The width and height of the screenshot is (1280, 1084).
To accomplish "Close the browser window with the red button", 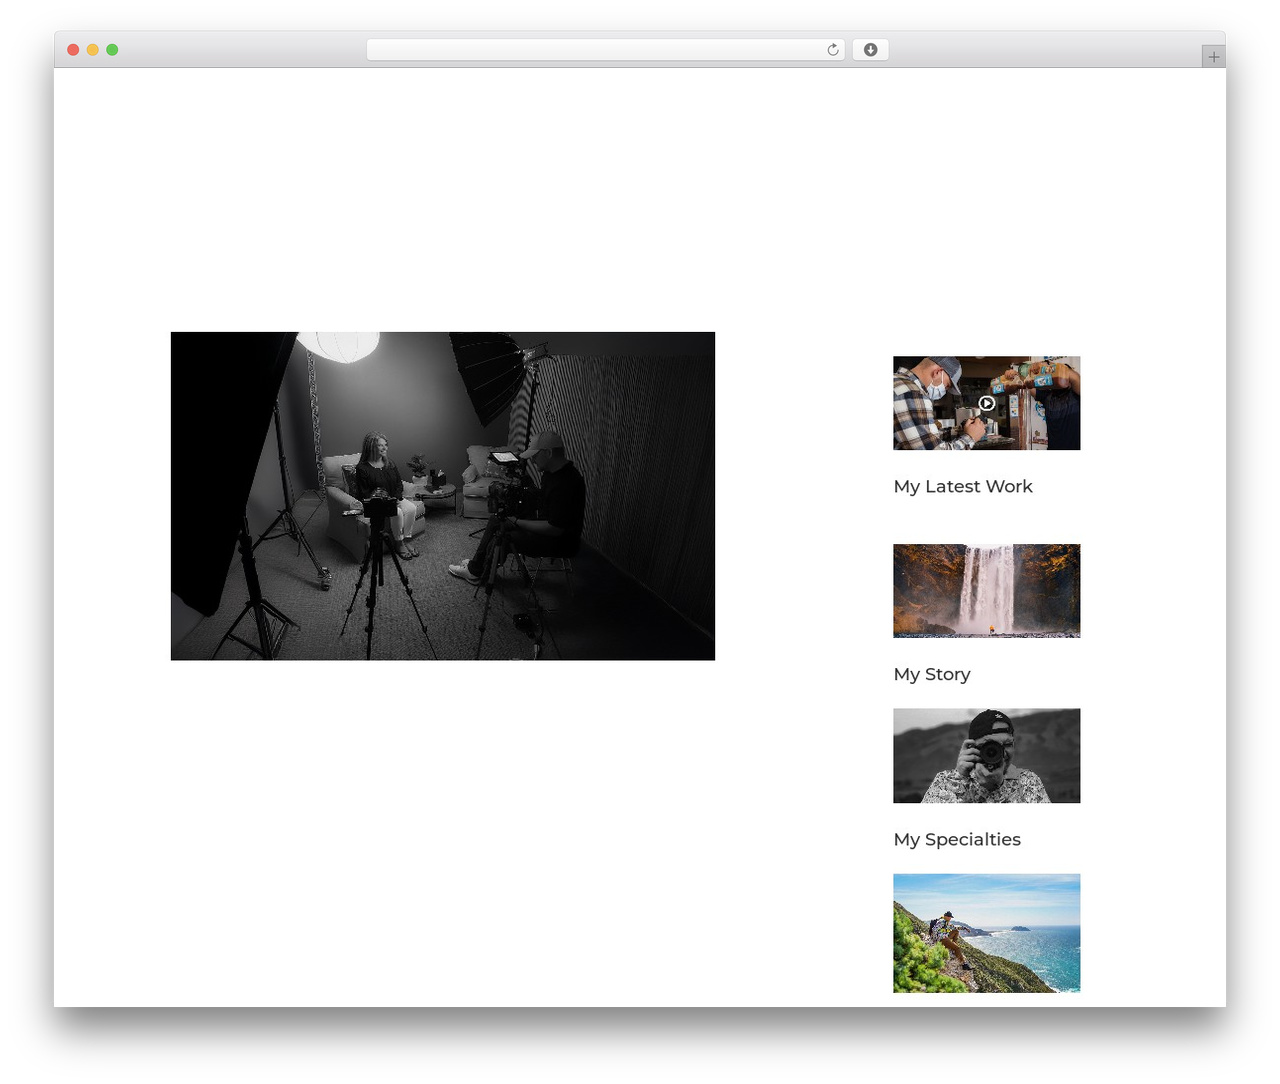I will 73,50.
